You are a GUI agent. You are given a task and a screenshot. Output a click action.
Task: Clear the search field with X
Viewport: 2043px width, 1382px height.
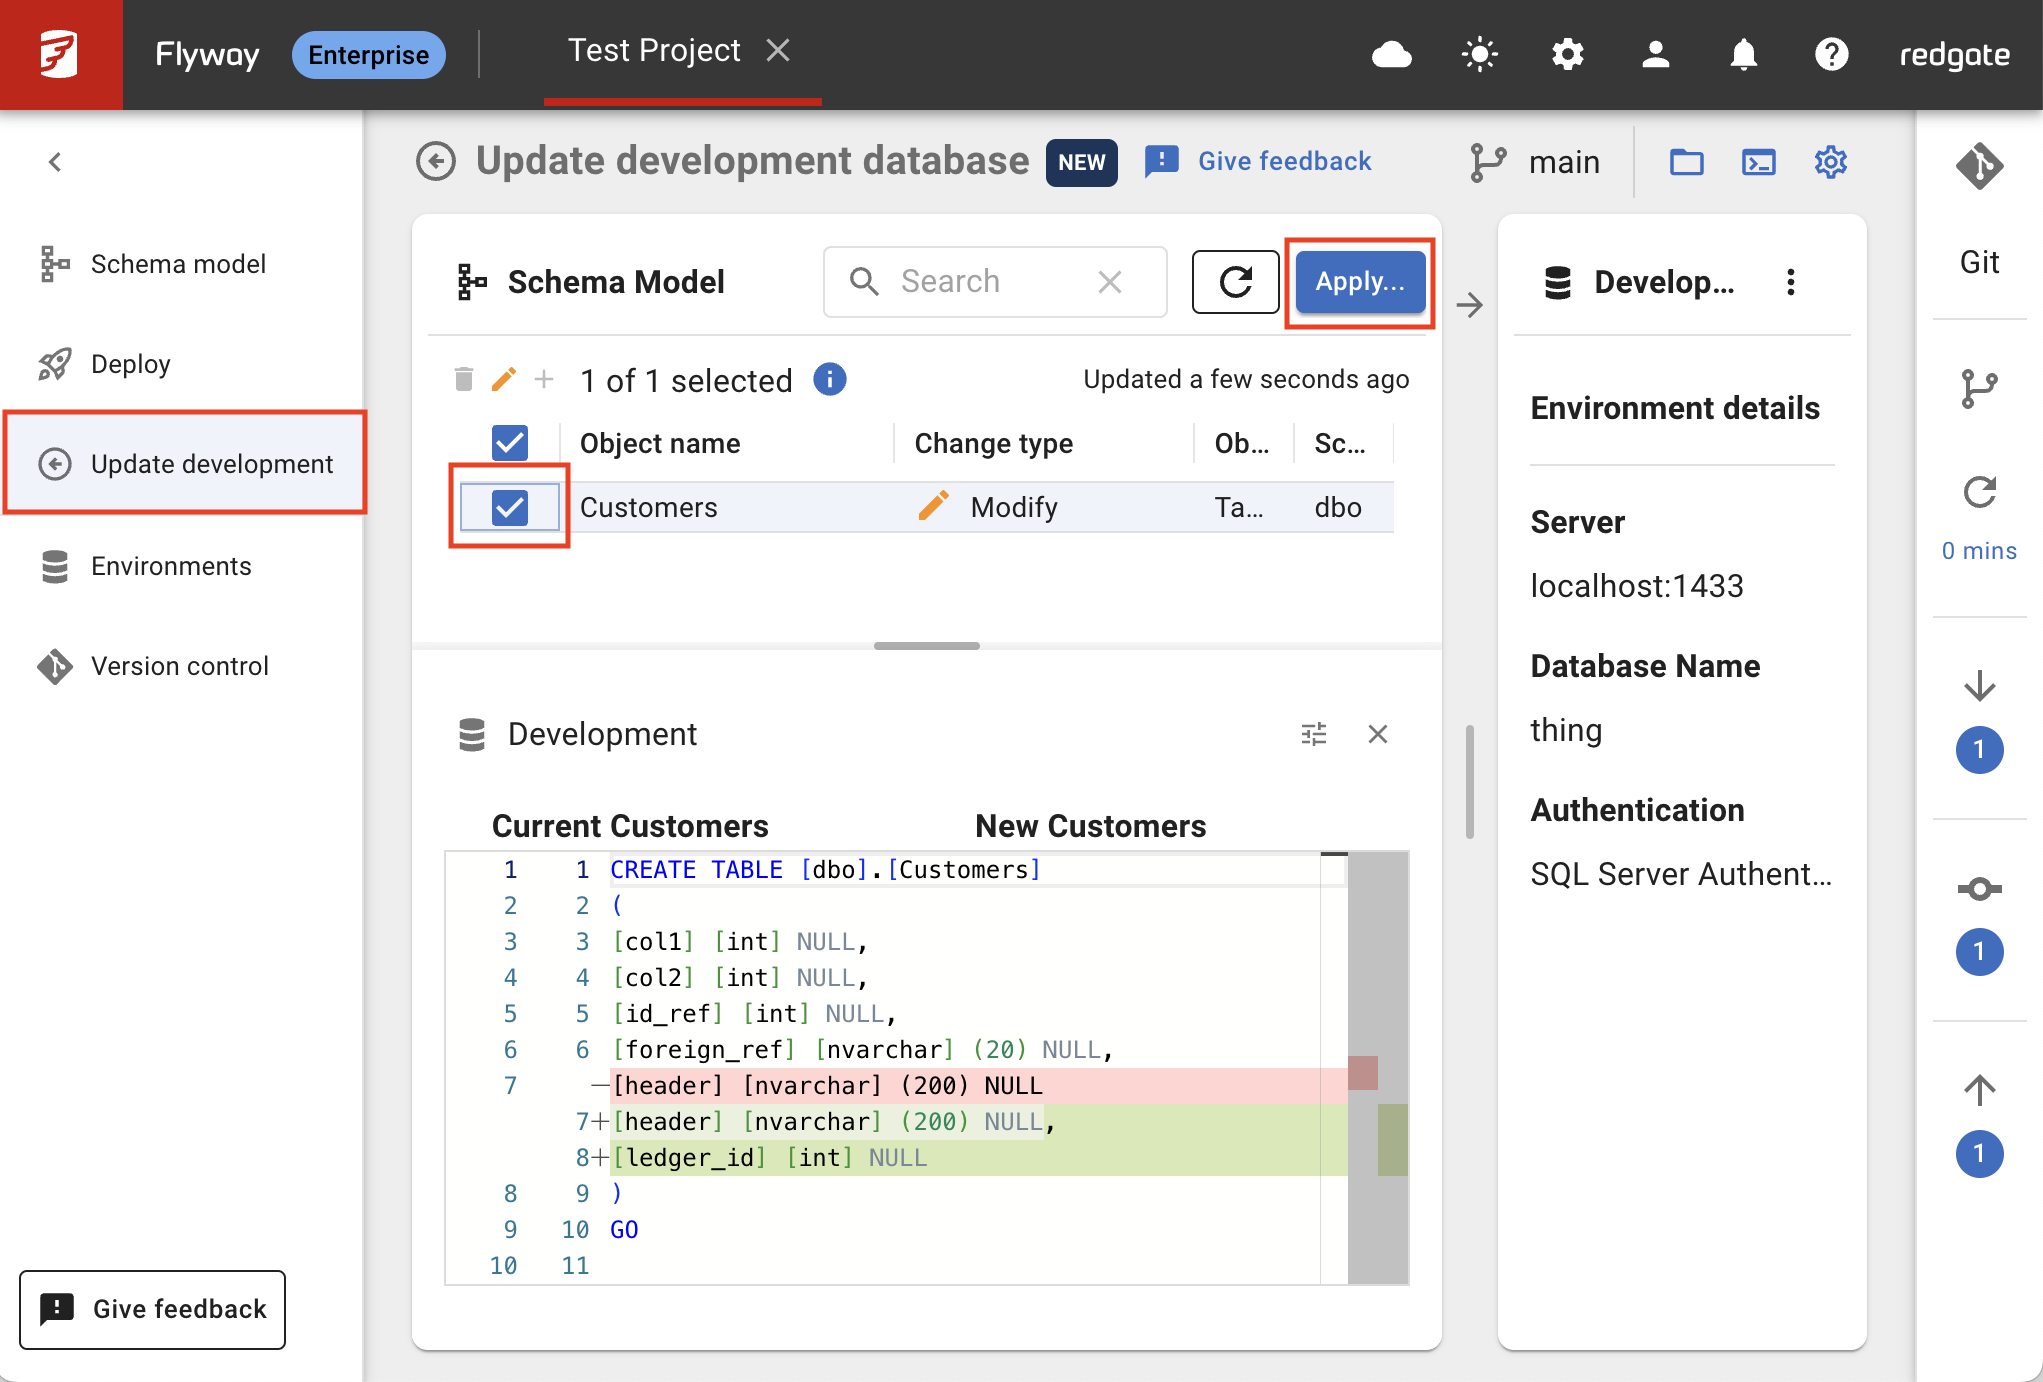(1109, 282)
